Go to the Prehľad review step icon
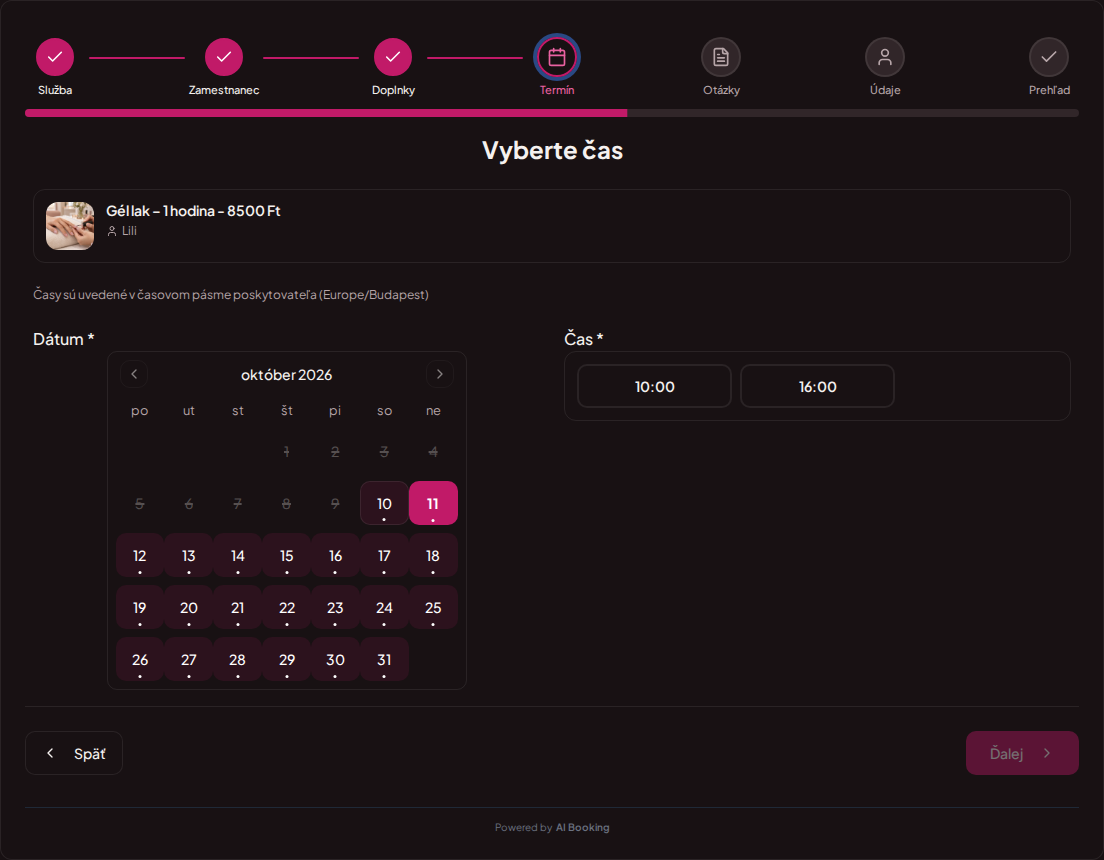Screen dimensions: 1104x860 click(x=1049, y=57)
